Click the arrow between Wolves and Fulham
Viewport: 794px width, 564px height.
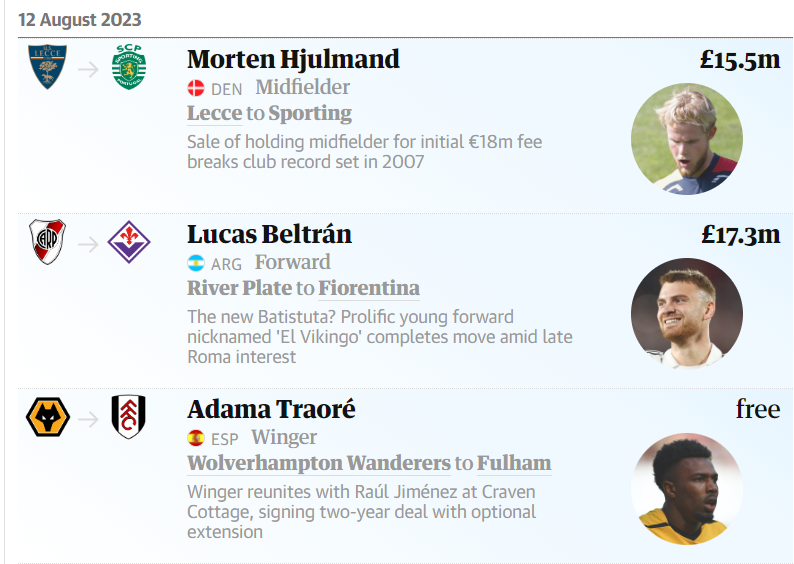[x=88, y=418]
